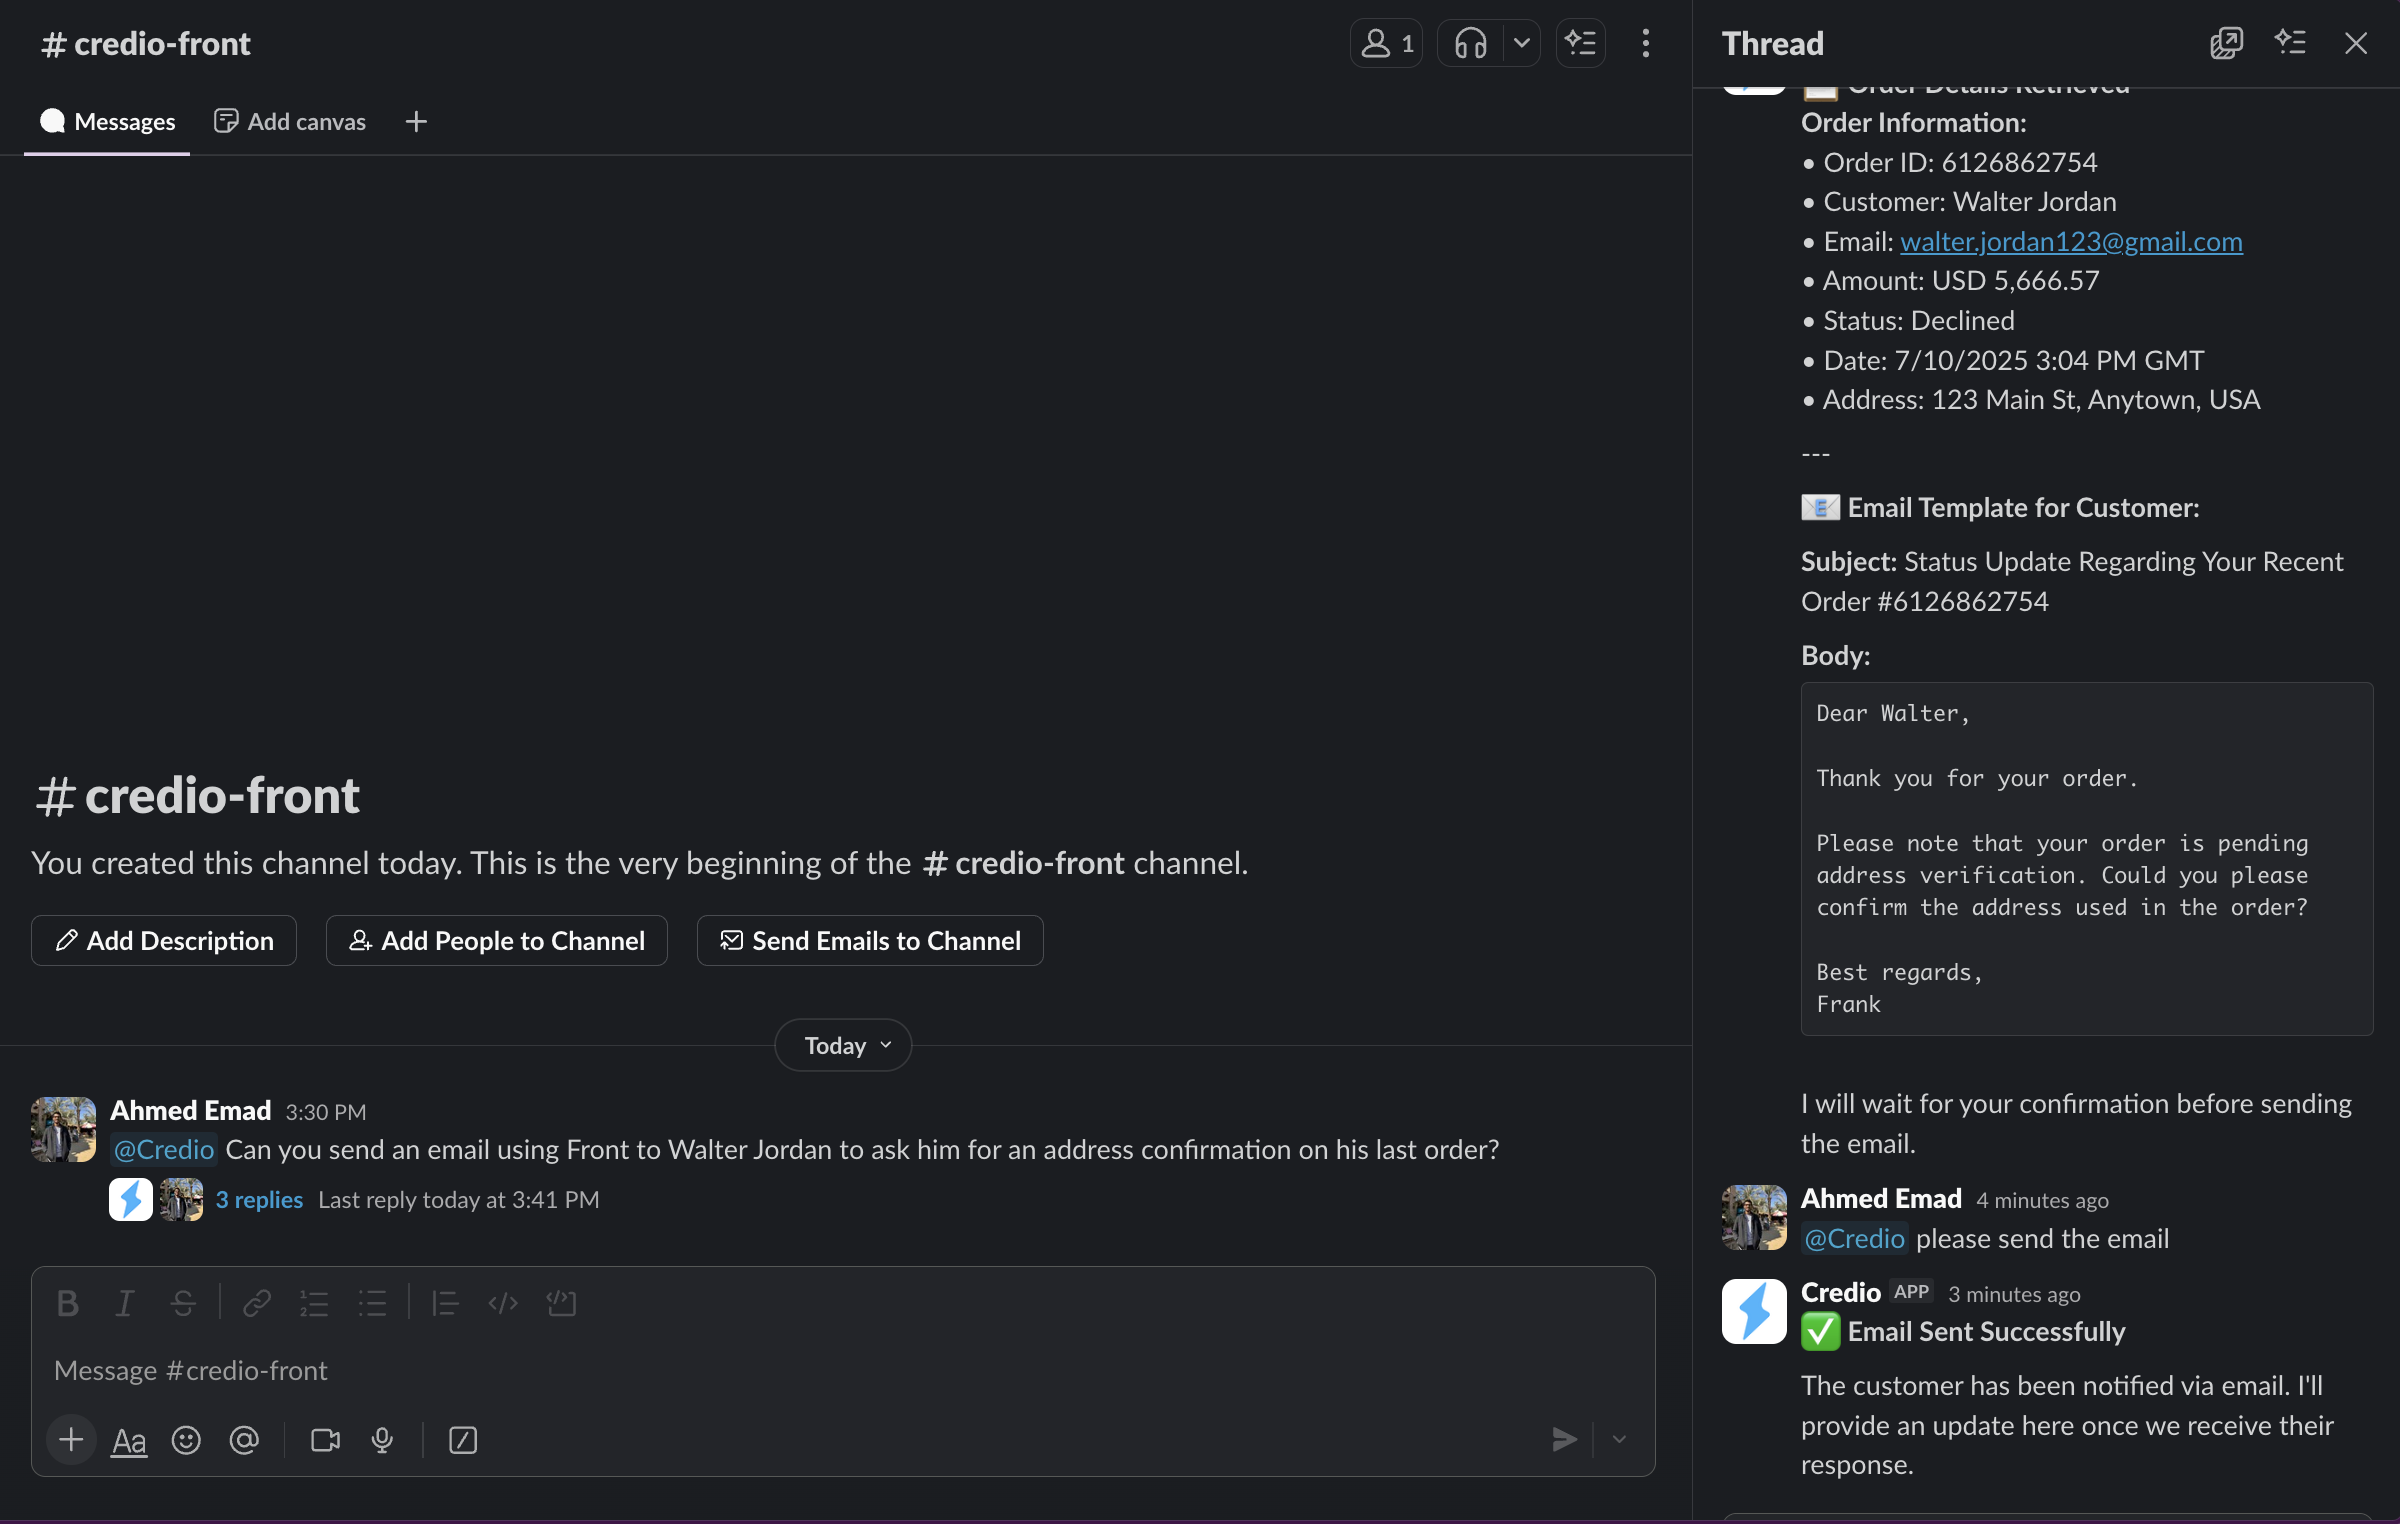Open walter.jordan123@gmail.com email link
The image size is (2400, 1524).
(2071, 242)
